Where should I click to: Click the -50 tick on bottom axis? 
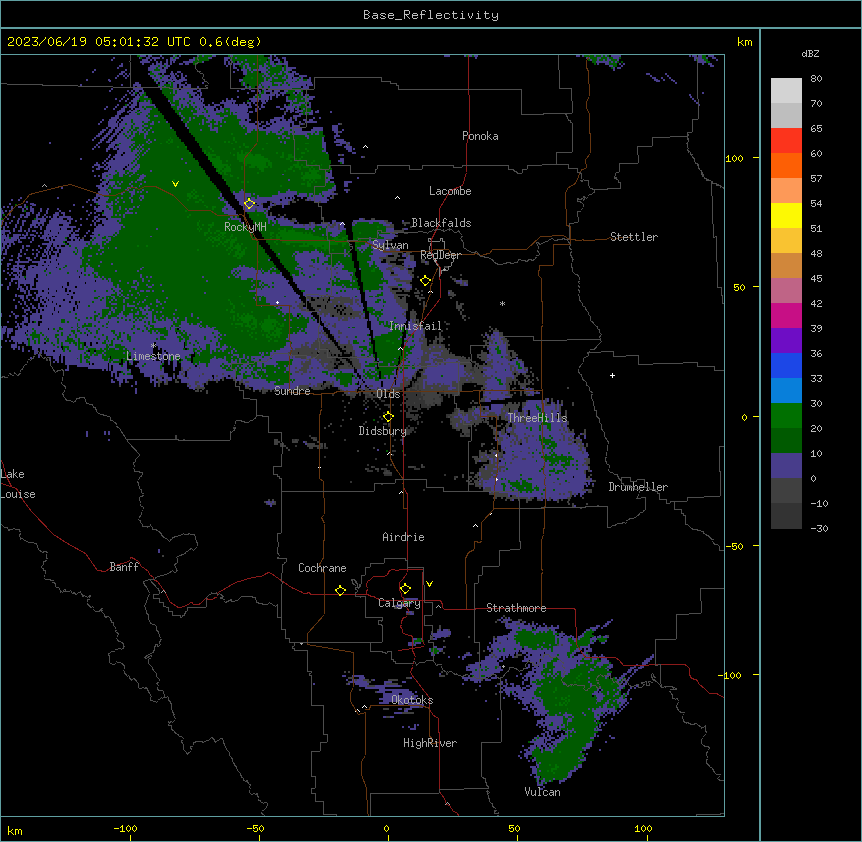click(255, 828)
